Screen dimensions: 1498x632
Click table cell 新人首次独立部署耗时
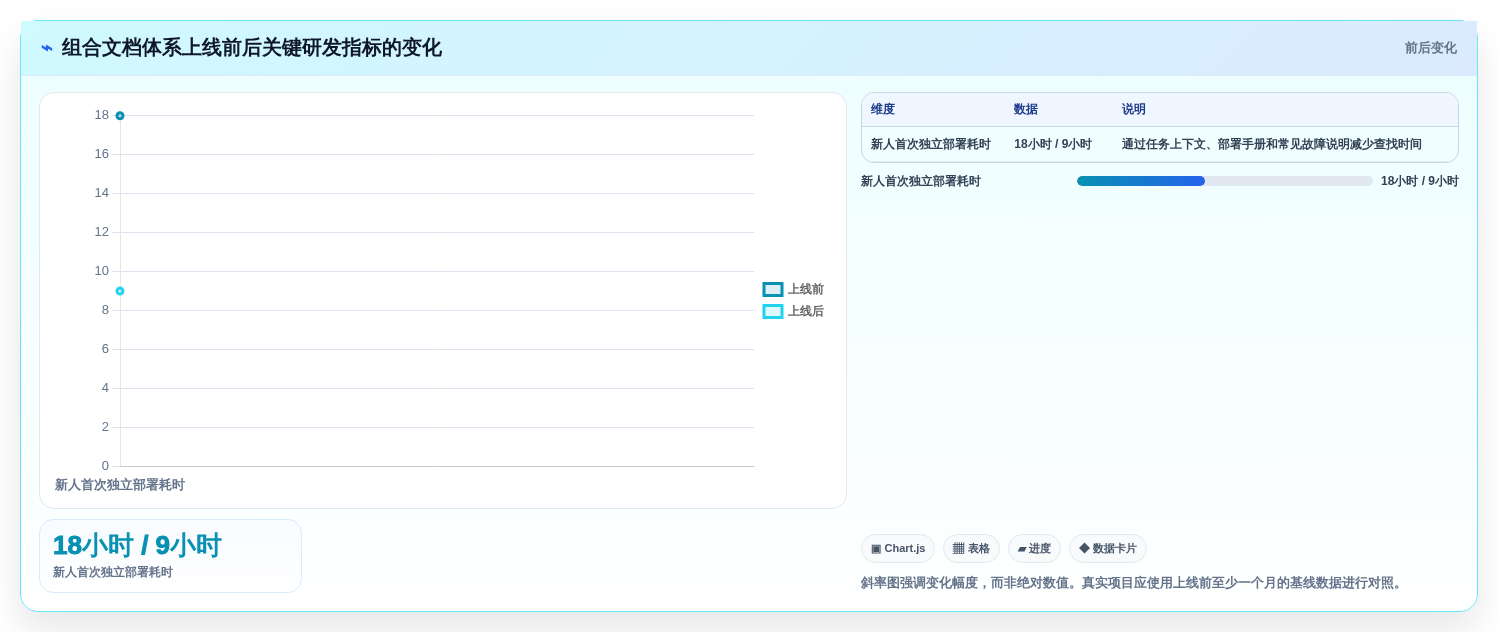931,144
